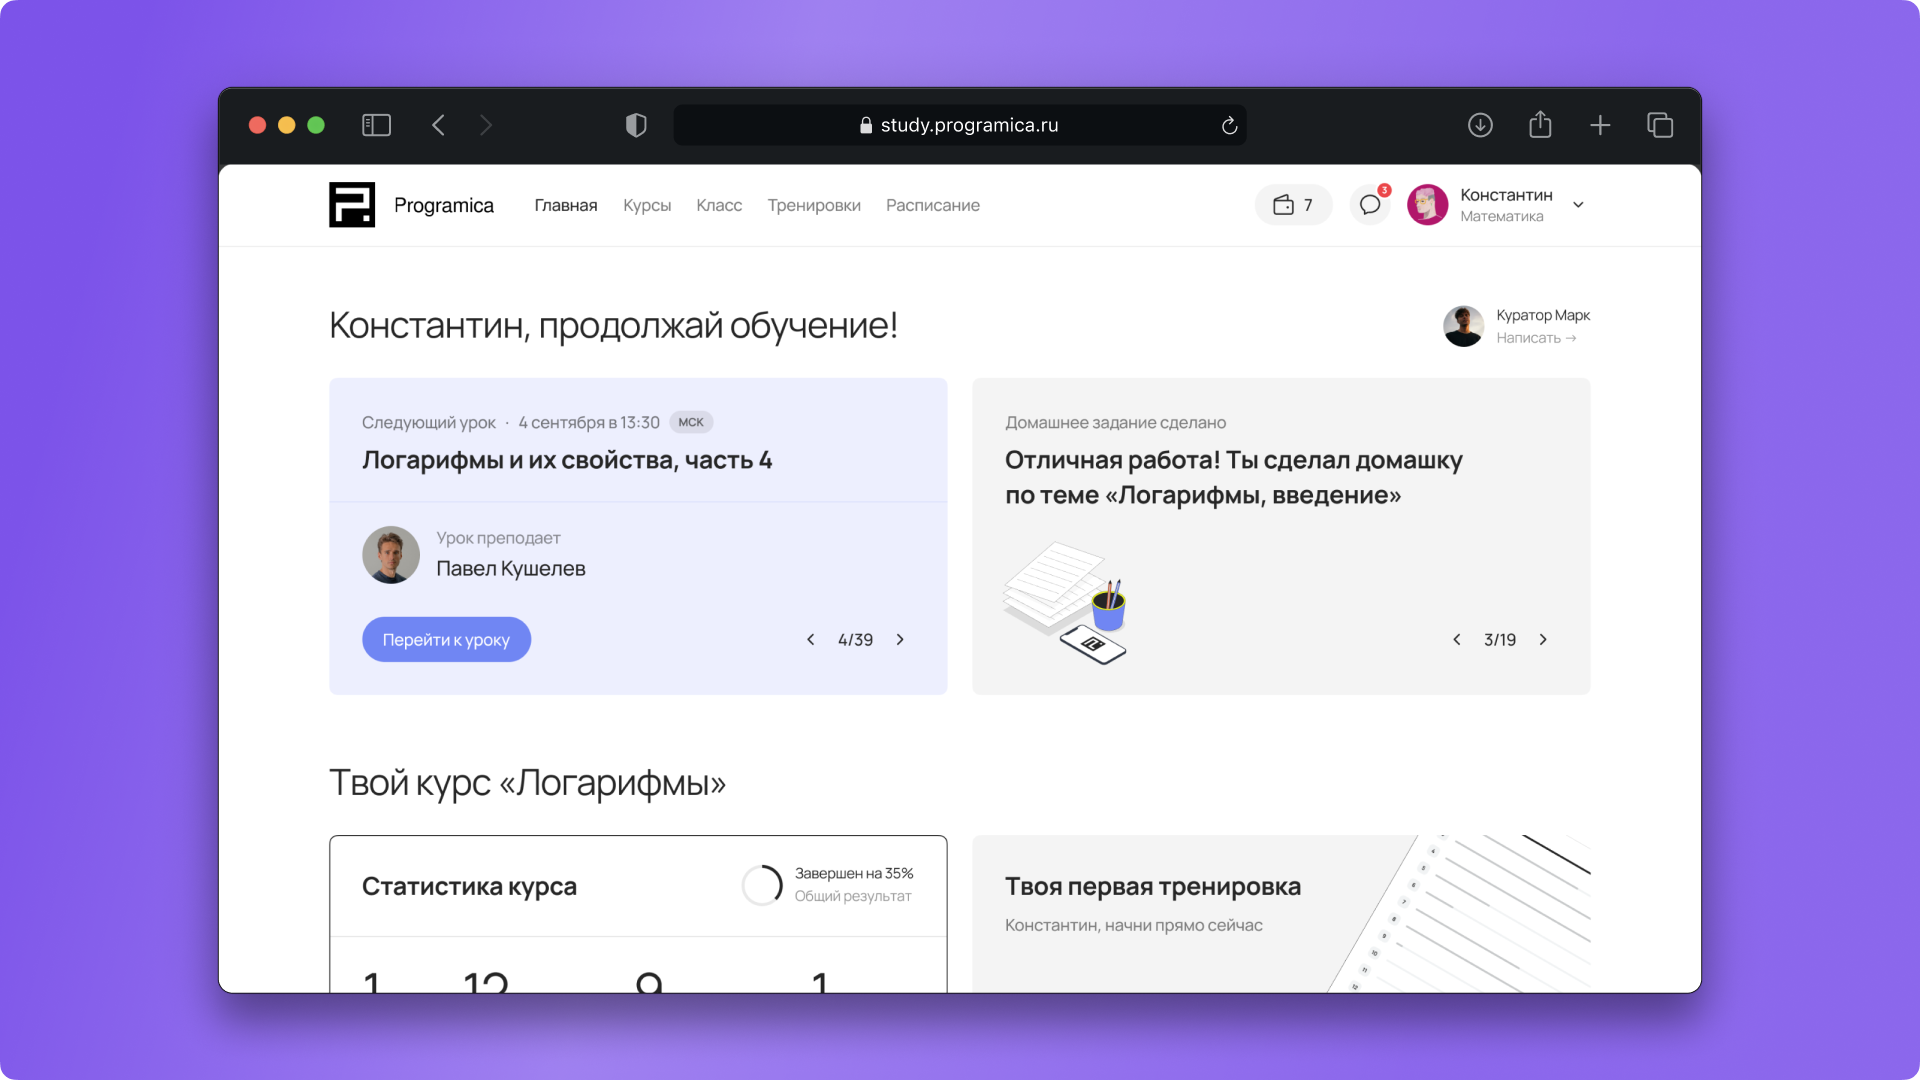Open the browser downloads icon
Image resolution: width=1920 pixels, height=1080 pixels.
(x=1480, y=125)
